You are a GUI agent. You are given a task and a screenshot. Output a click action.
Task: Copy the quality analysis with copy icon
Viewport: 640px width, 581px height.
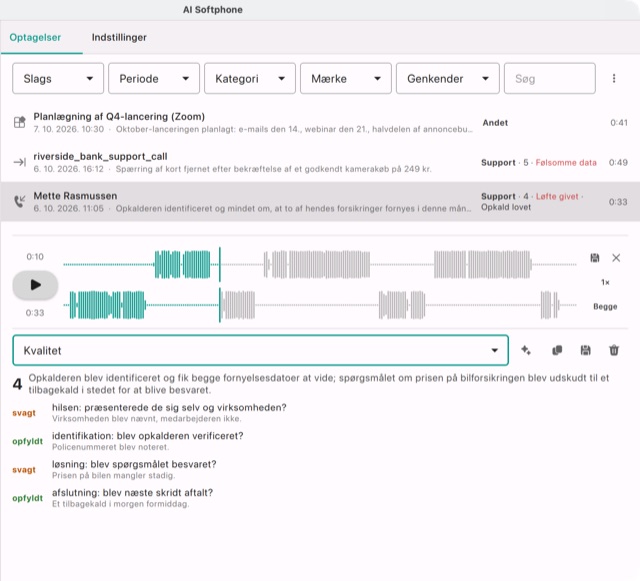557,350
